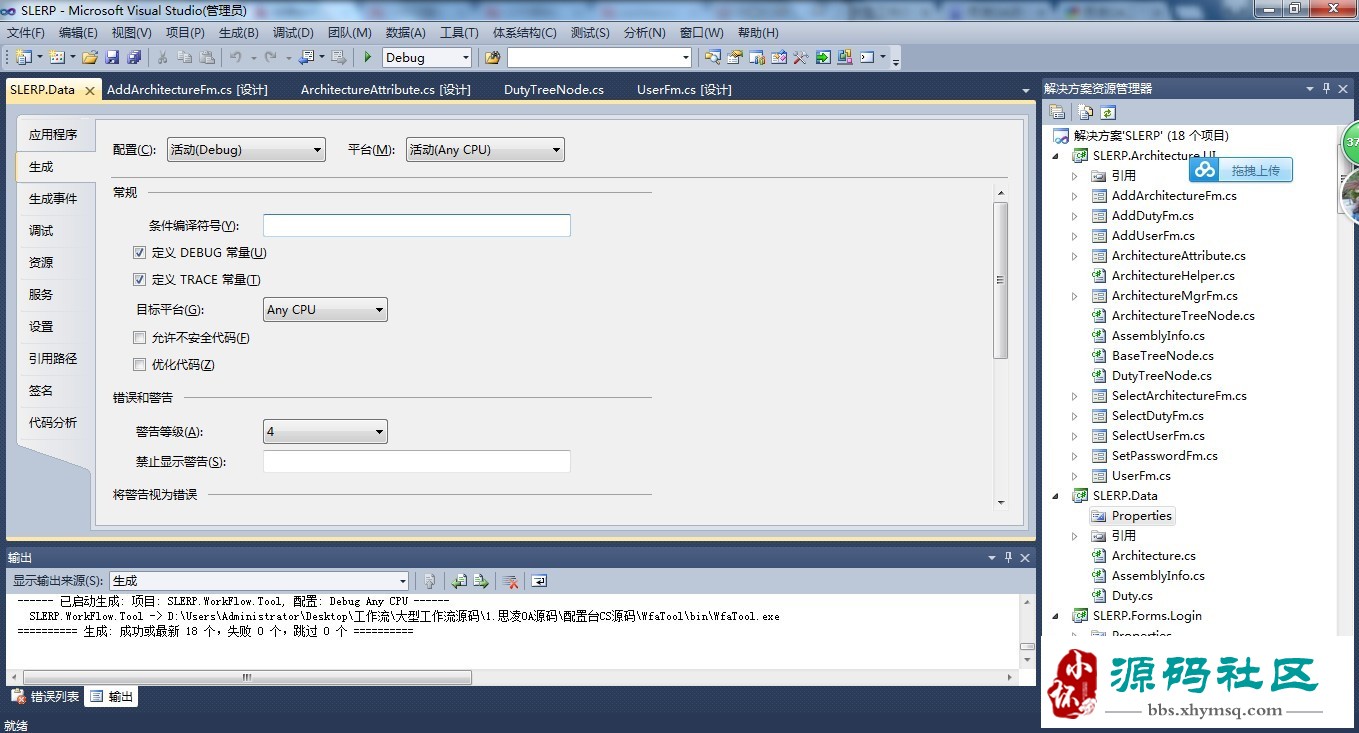Open the Toolbox hammer-and-wrench icon

[801, 57]
